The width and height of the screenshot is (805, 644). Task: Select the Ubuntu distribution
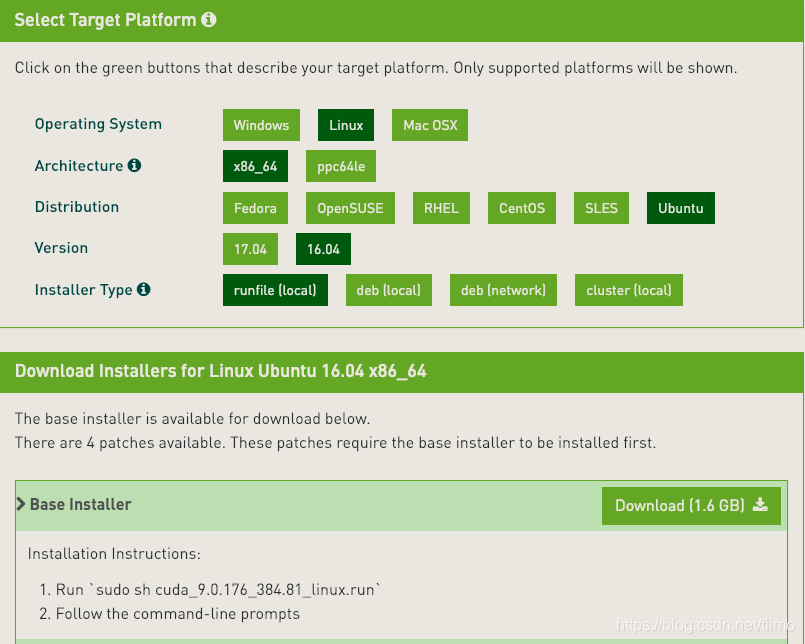click(681, 208)
